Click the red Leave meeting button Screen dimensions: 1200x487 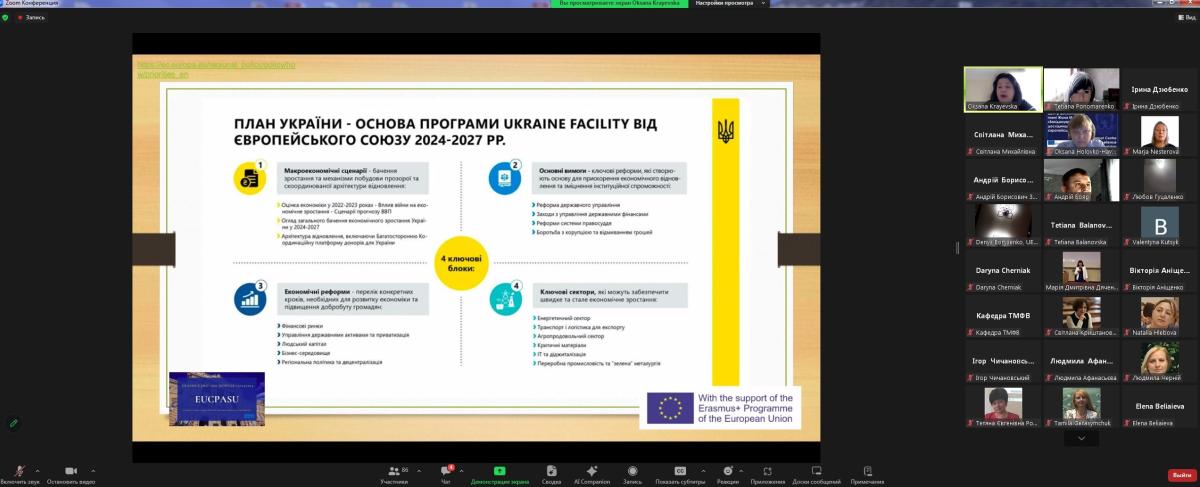(1180, 475)
